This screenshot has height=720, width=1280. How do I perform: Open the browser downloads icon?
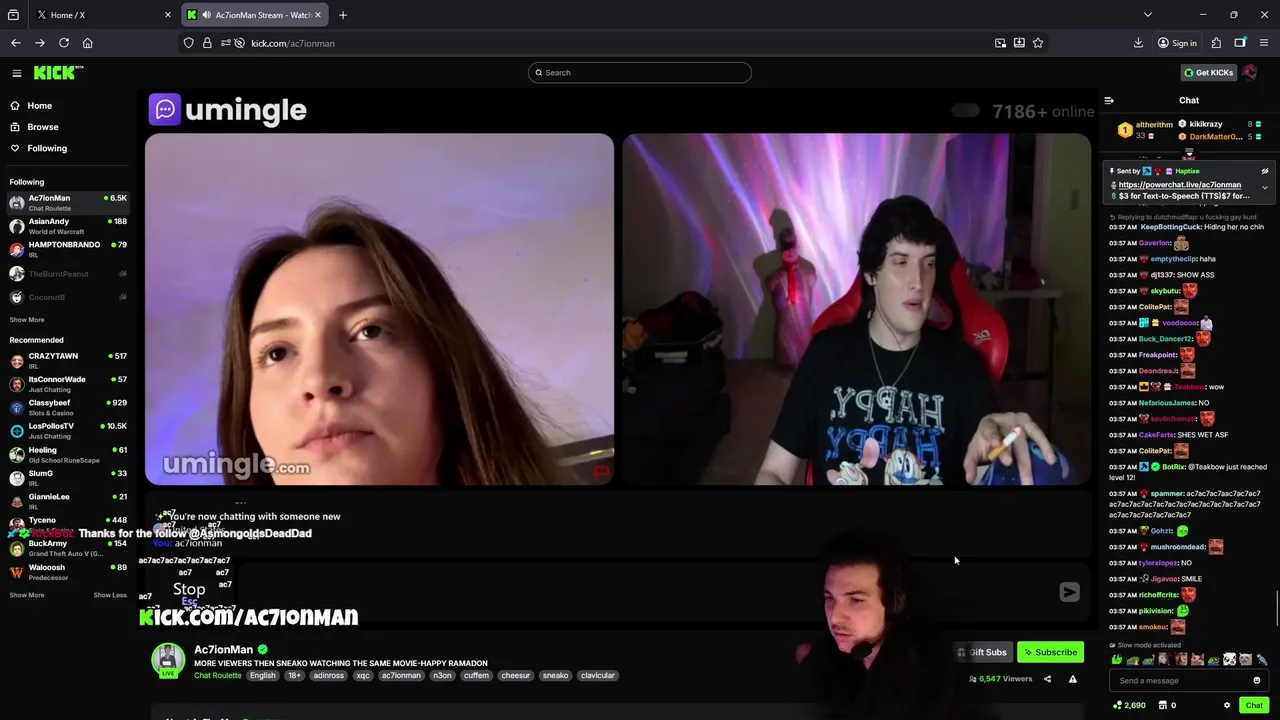coord(1138,43)
